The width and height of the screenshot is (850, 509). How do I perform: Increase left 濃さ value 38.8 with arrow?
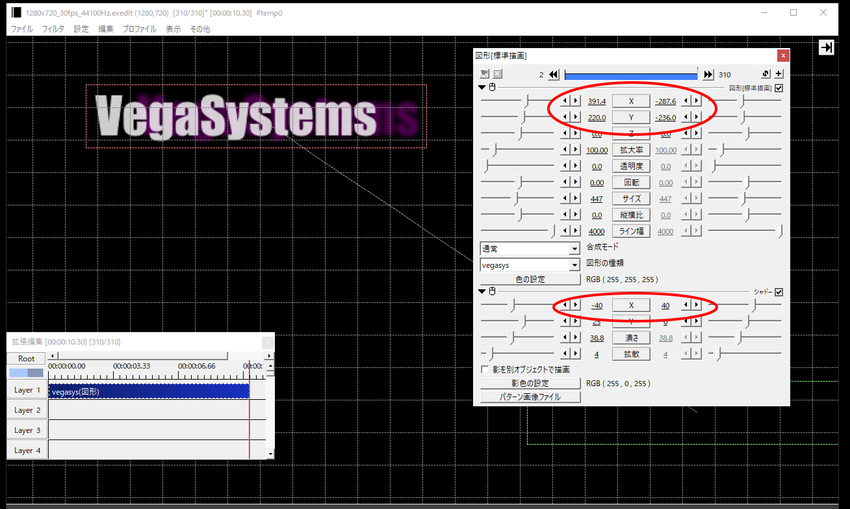[576, 337]
